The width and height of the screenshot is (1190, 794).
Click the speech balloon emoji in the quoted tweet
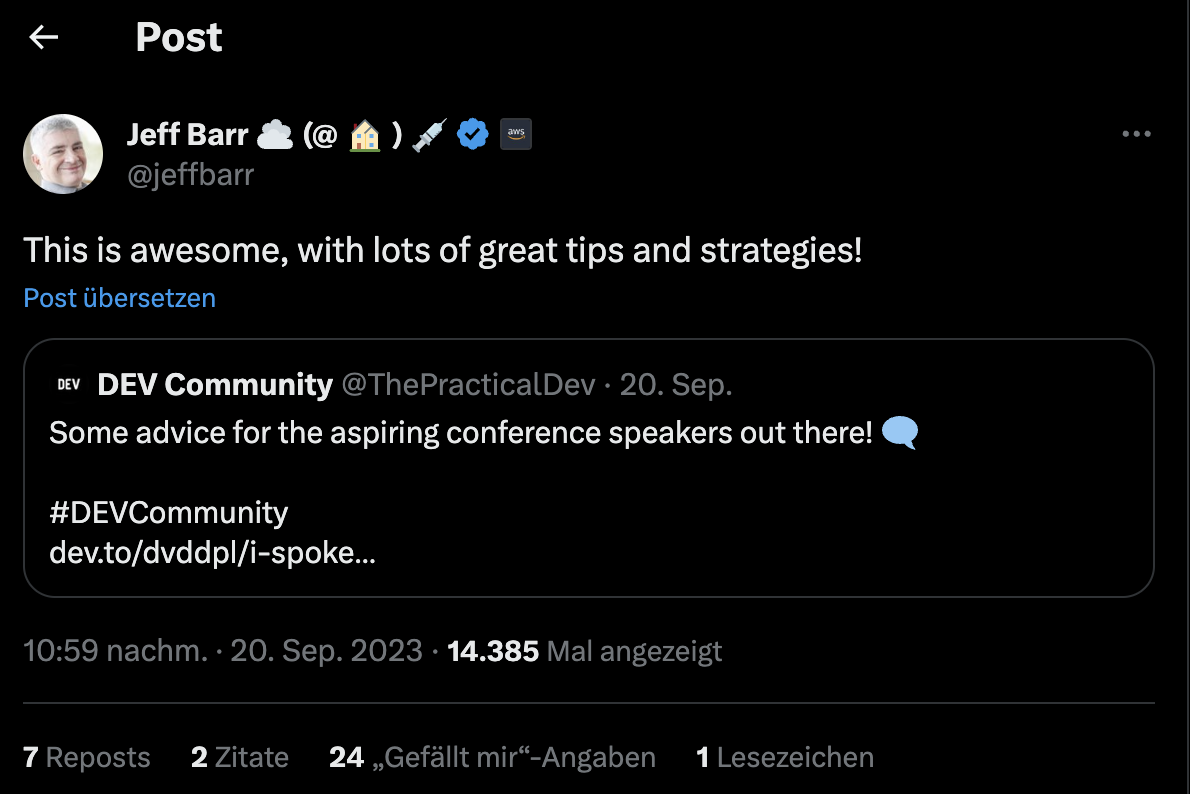(900, 432)
